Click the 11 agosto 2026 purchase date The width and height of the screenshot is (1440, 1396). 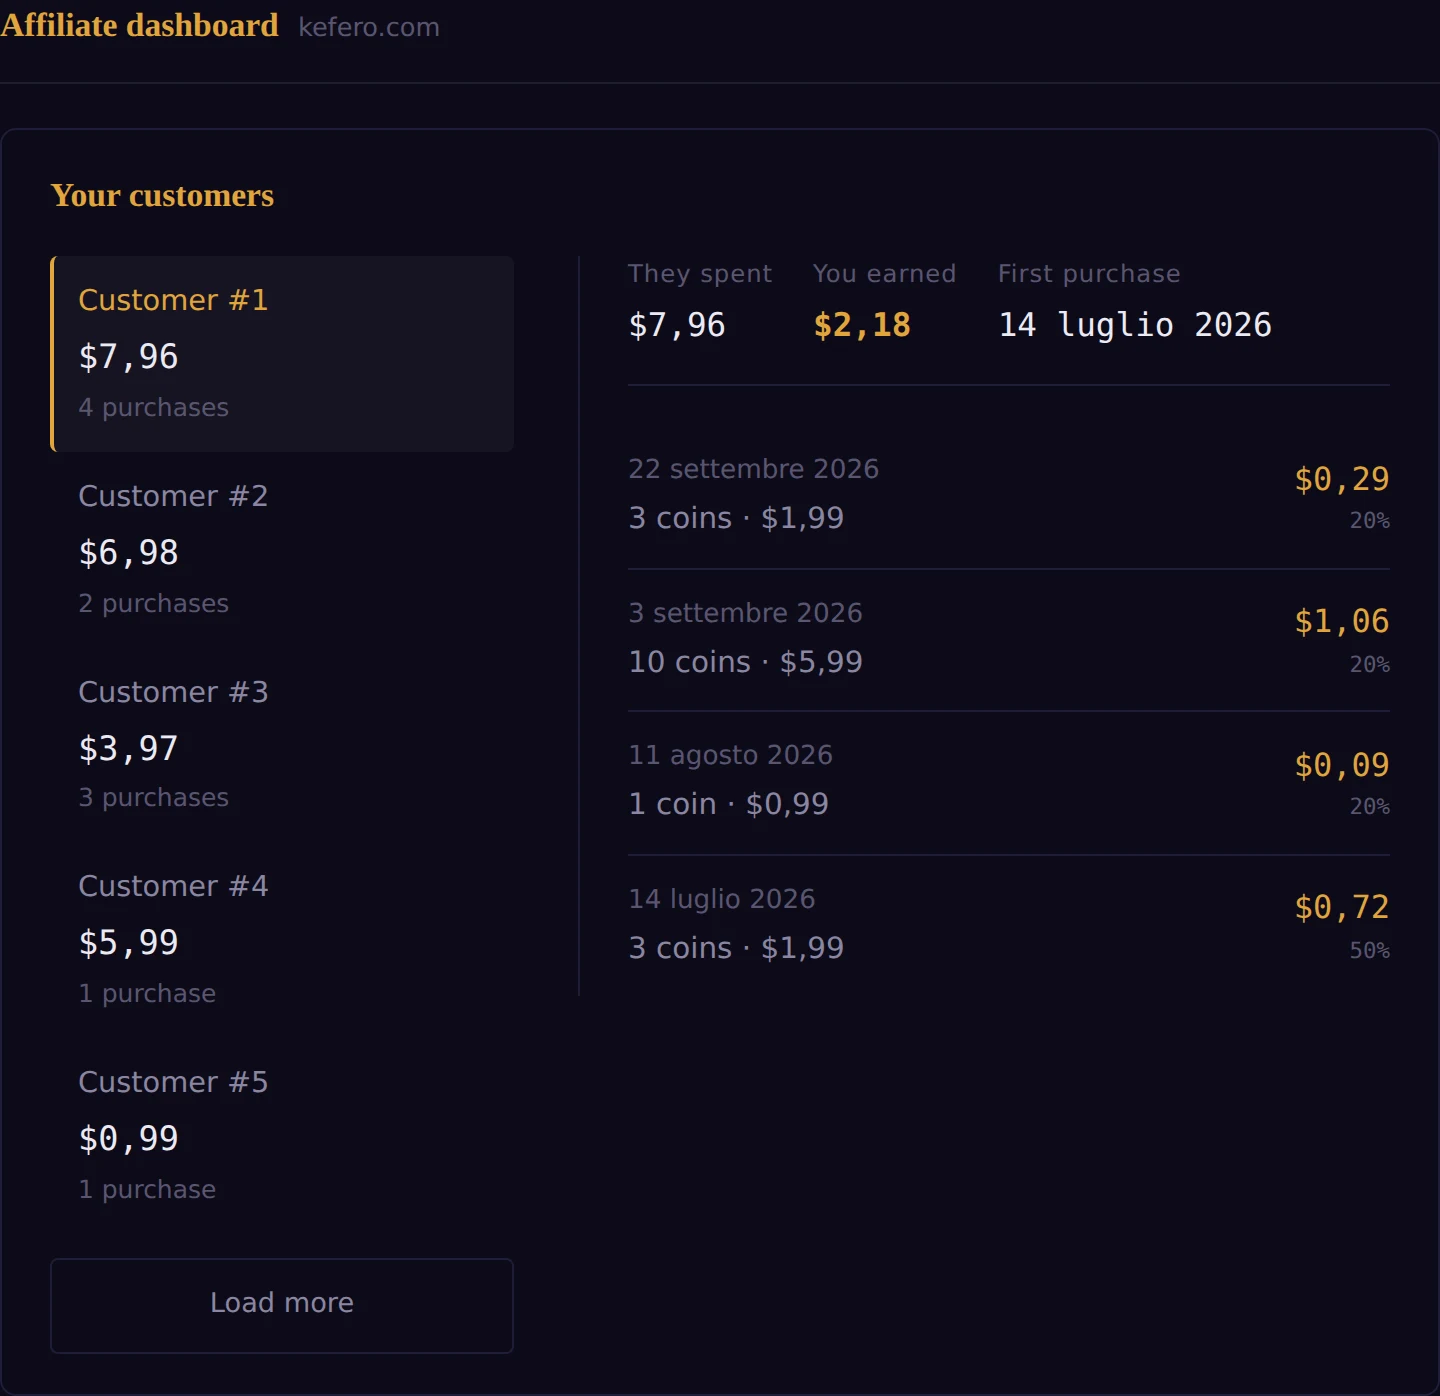[x=730, y=755]
